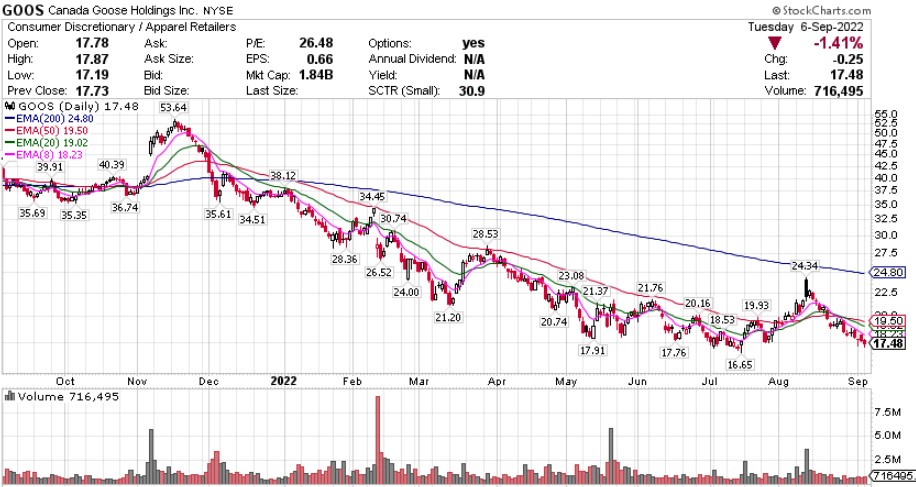Click the volume bars icon beside Volume
Image resolution: width=916 pixels, height=487 pixels.
point(10,396)
